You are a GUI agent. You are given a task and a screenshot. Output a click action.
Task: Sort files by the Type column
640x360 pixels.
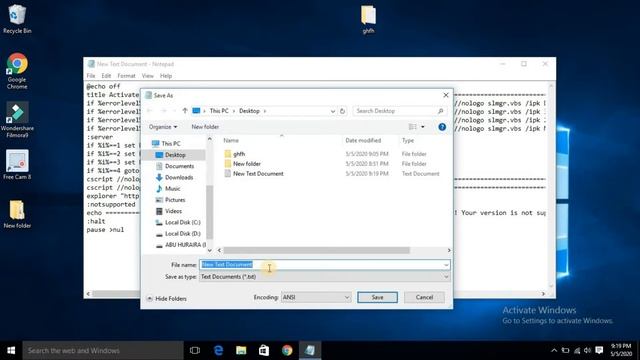[408, 140]
